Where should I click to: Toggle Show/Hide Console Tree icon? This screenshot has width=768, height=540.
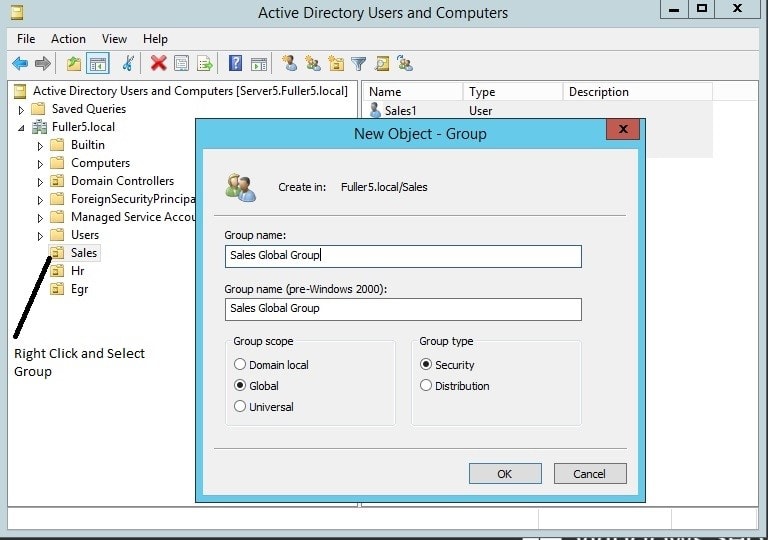[97, 64]
